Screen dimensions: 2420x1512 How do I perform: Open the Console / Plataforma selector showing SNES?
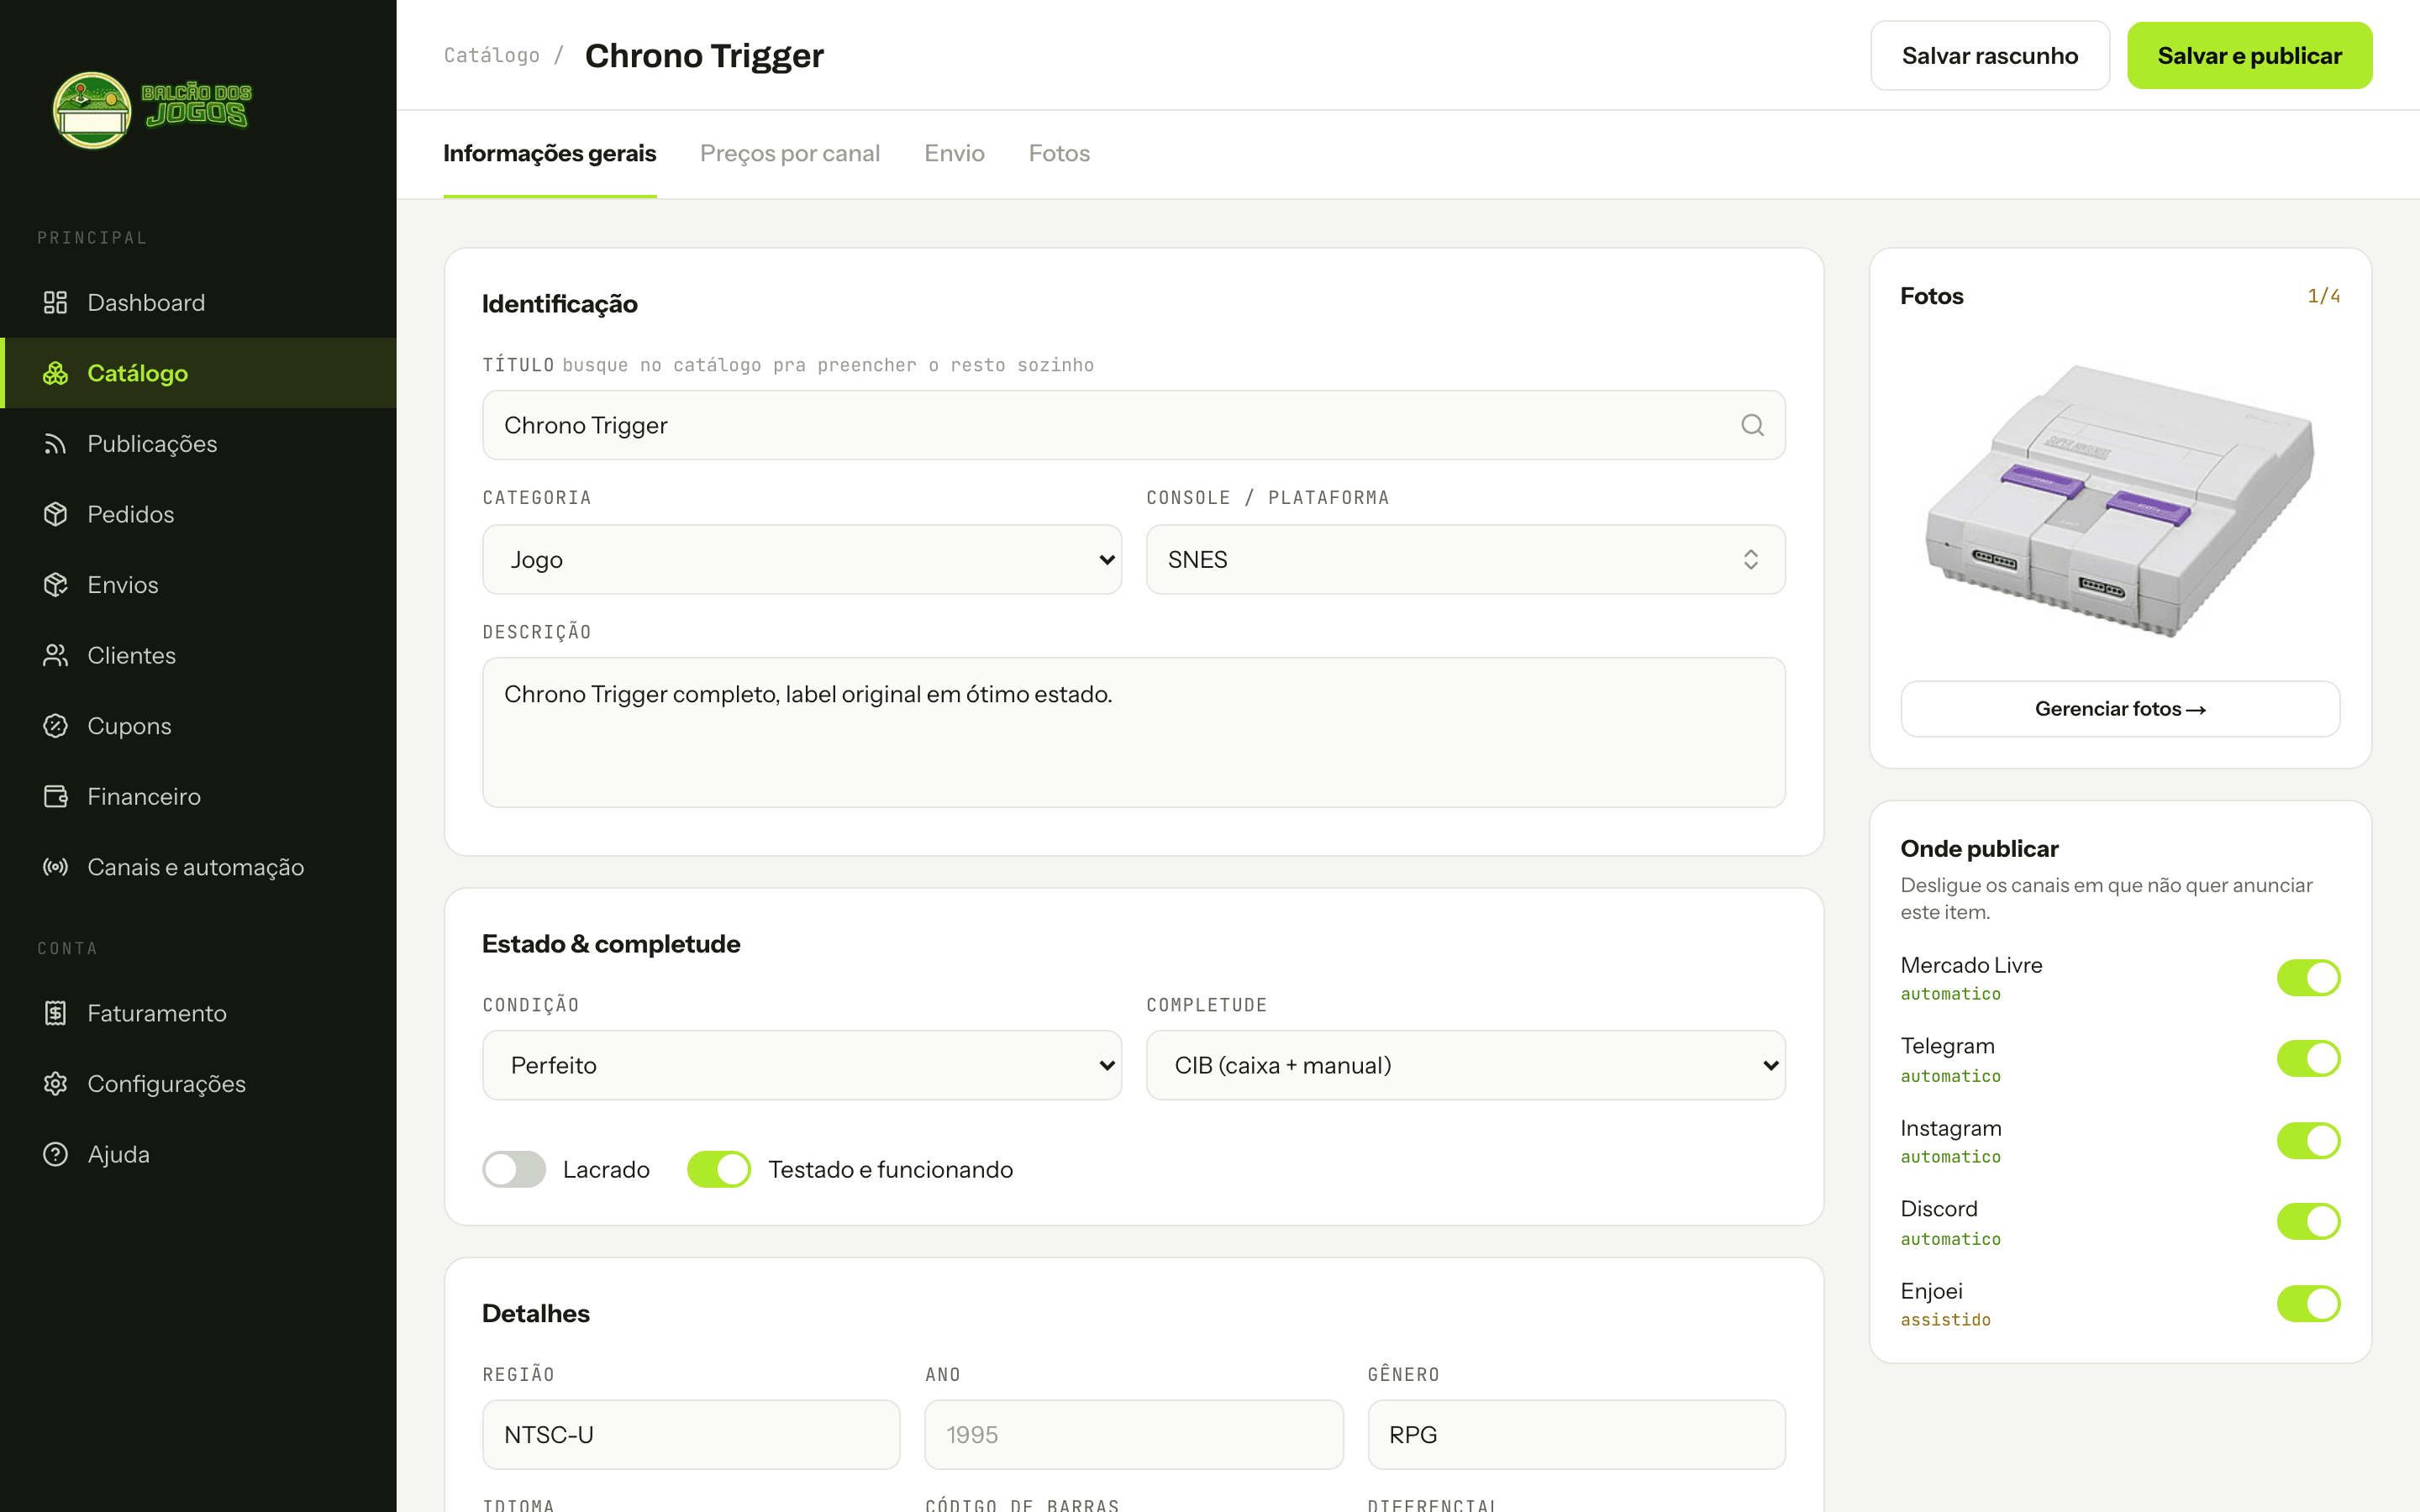[x=1465, y=559]
